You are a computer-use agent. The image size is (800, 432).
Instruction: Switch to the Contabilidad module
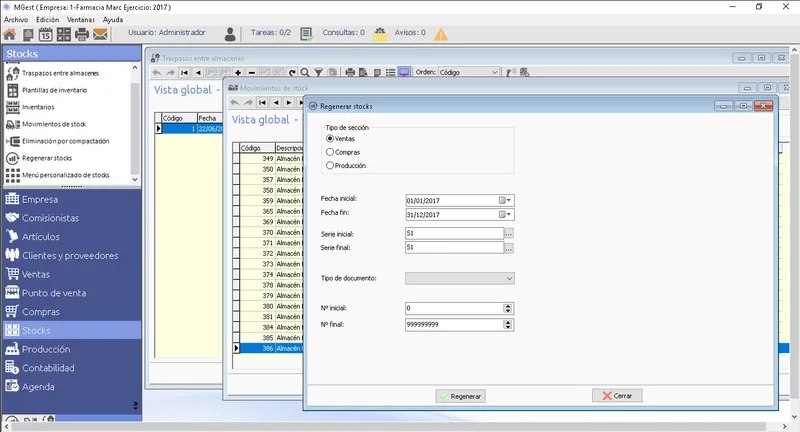(x=71, y=368)
